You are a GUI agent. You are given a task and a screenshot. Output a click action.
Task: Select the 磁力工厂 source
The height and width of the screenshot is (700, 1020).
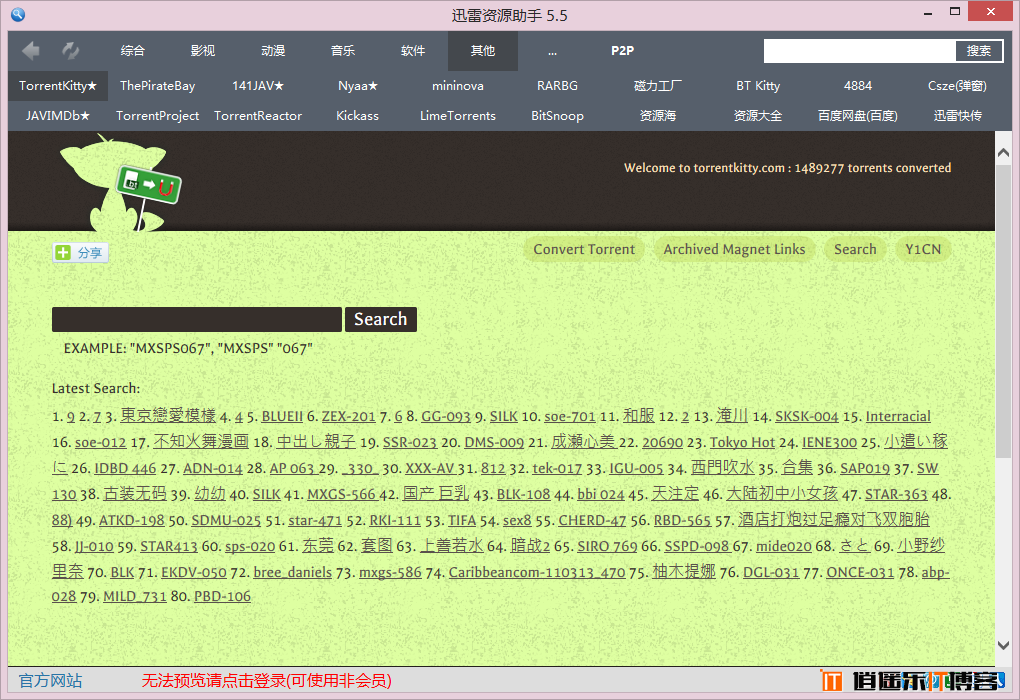tap(658, 86)
